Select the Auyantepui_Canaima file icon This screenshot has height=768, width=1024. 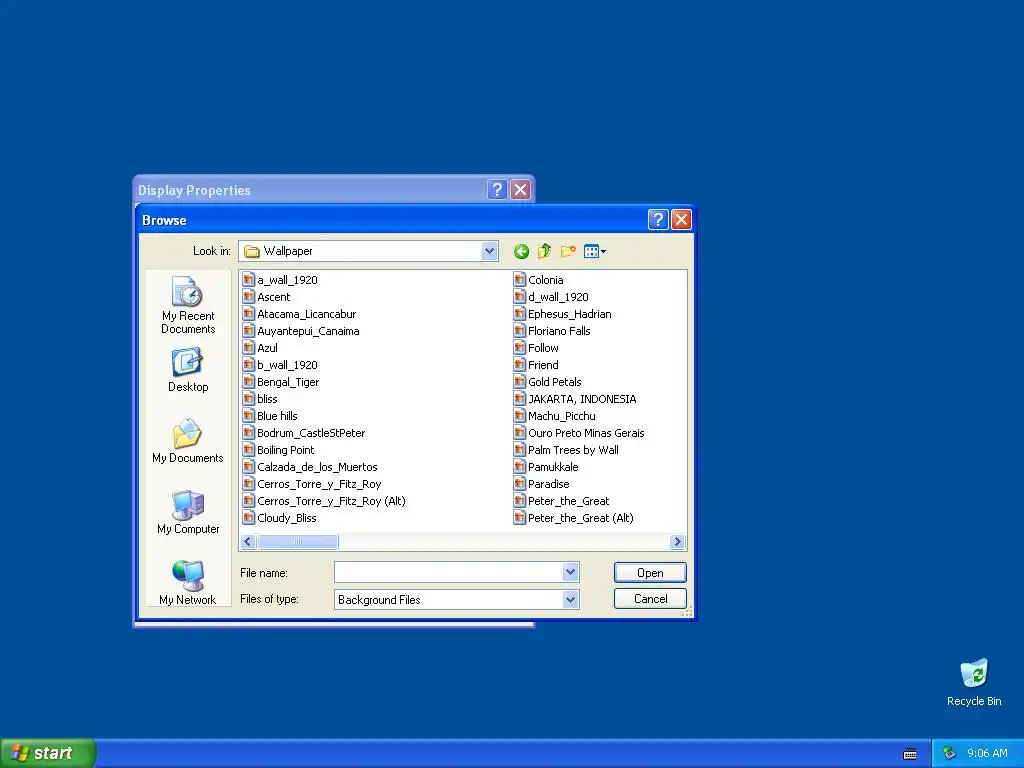pos(249,330)
